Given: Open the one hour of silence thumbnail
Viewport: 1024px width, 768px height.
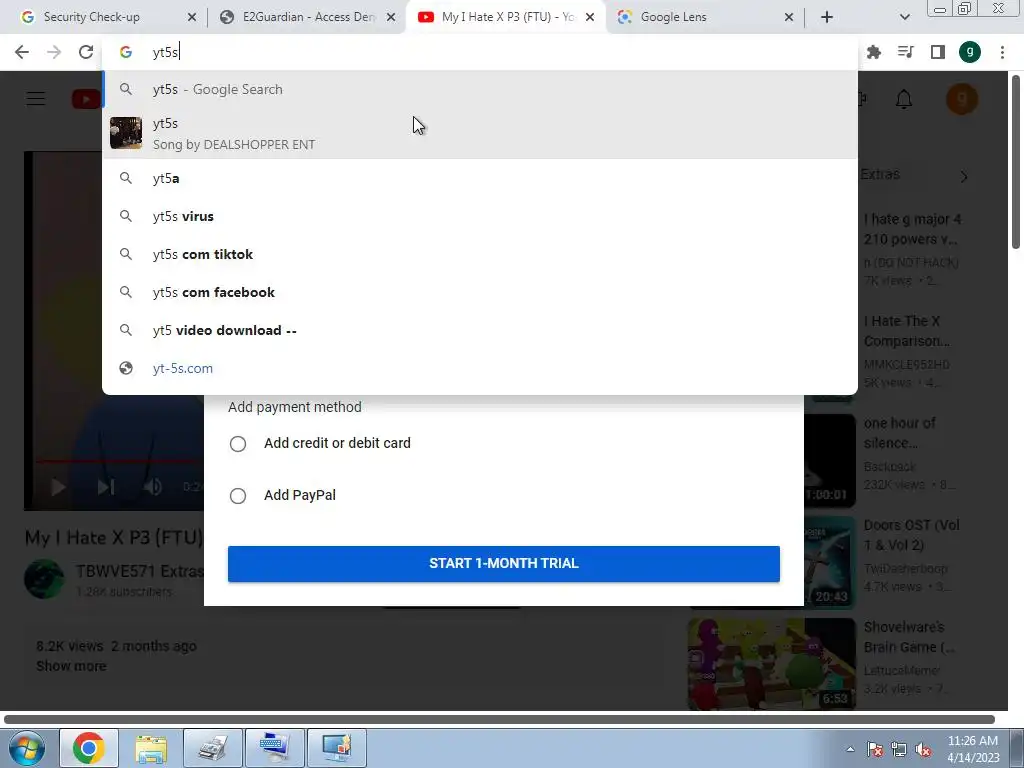Looking at the screenshot, I should pos(830,460).
